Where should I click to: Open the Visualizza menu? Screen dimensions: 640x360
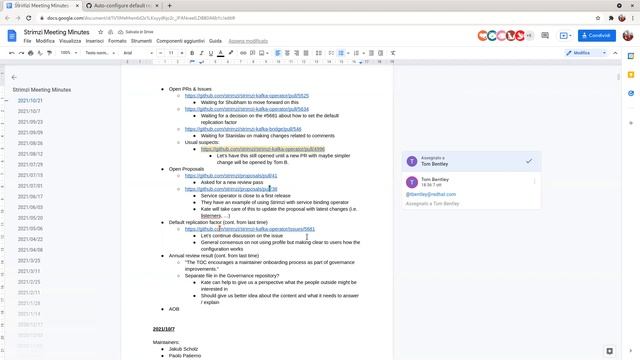(70, 41)
